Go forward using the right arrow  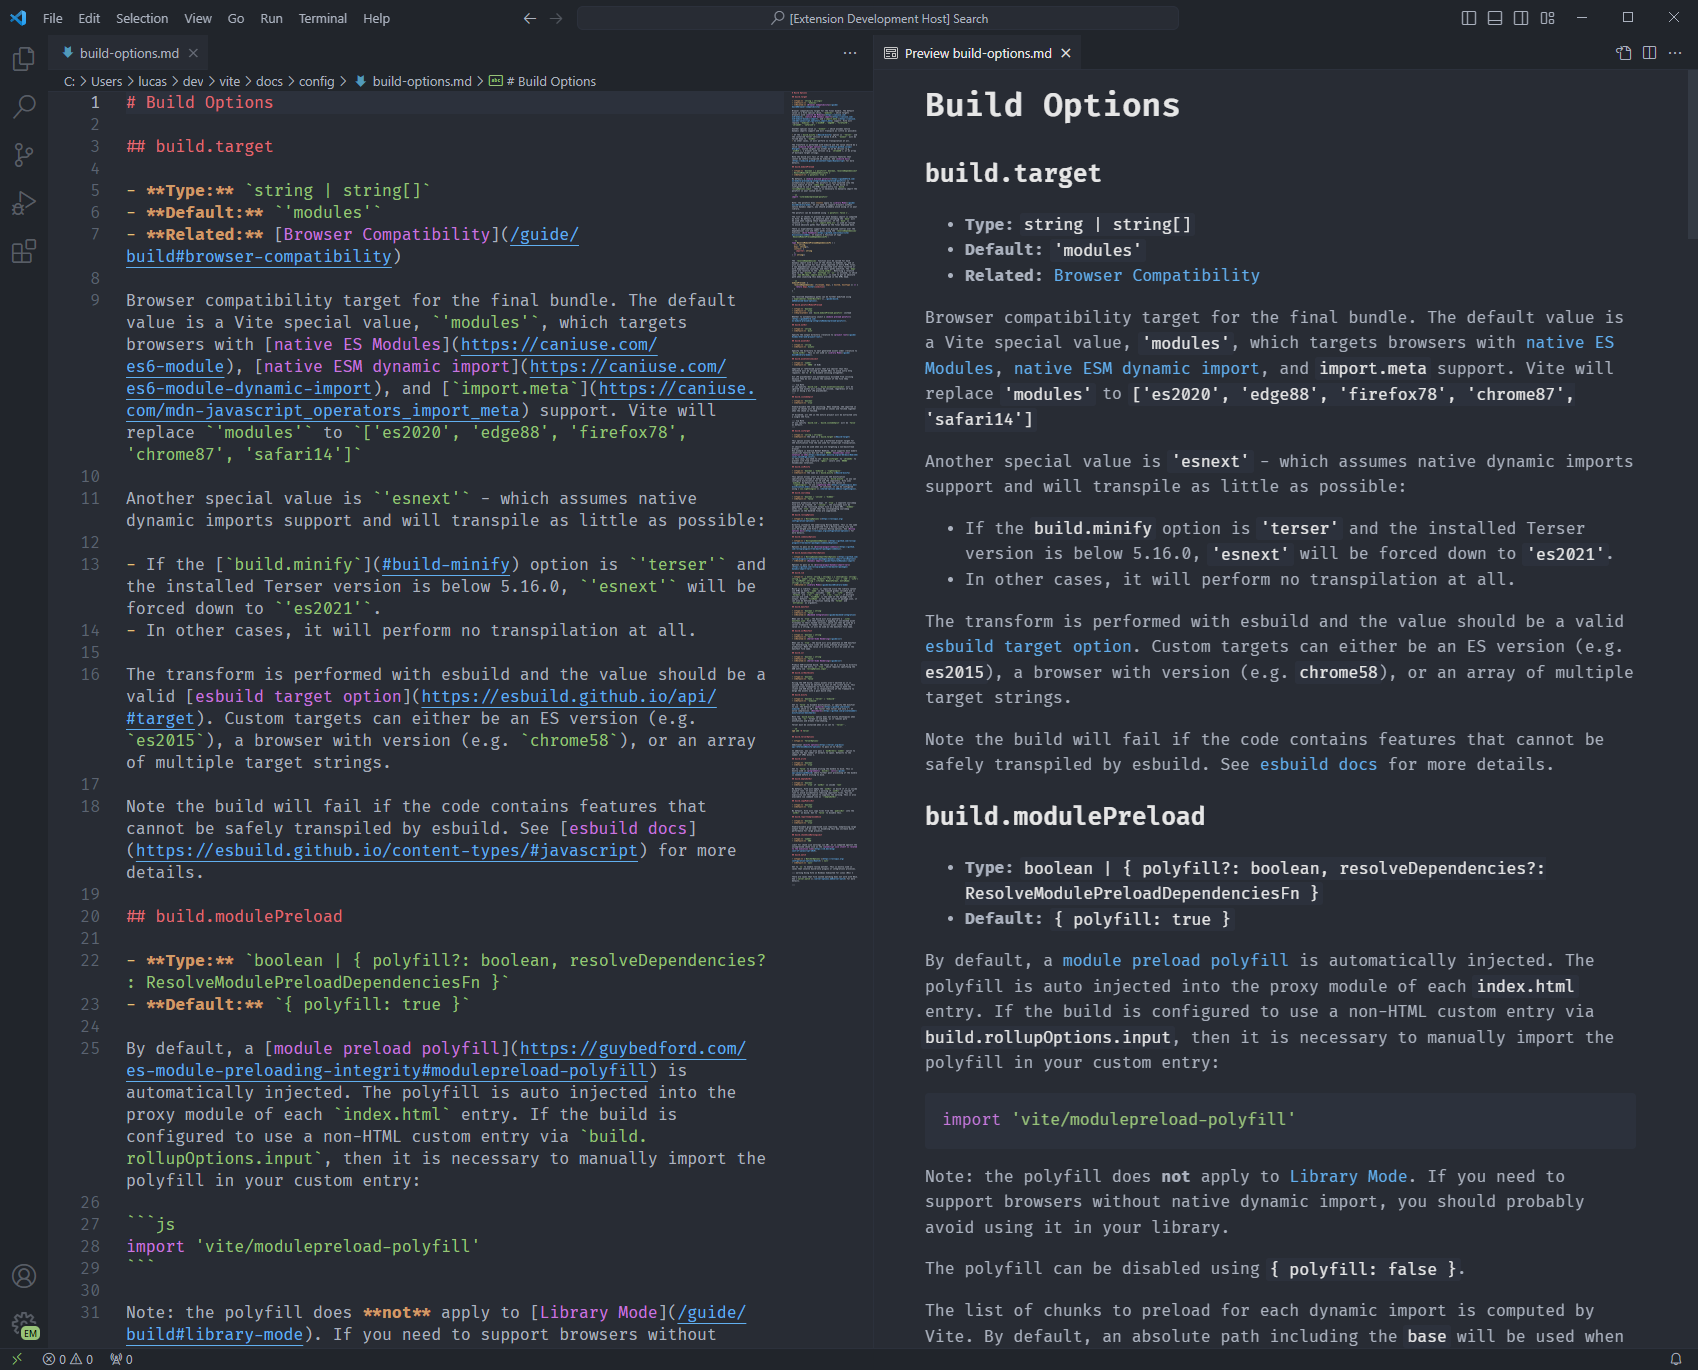pyautogui.click(x=556, y=18)
